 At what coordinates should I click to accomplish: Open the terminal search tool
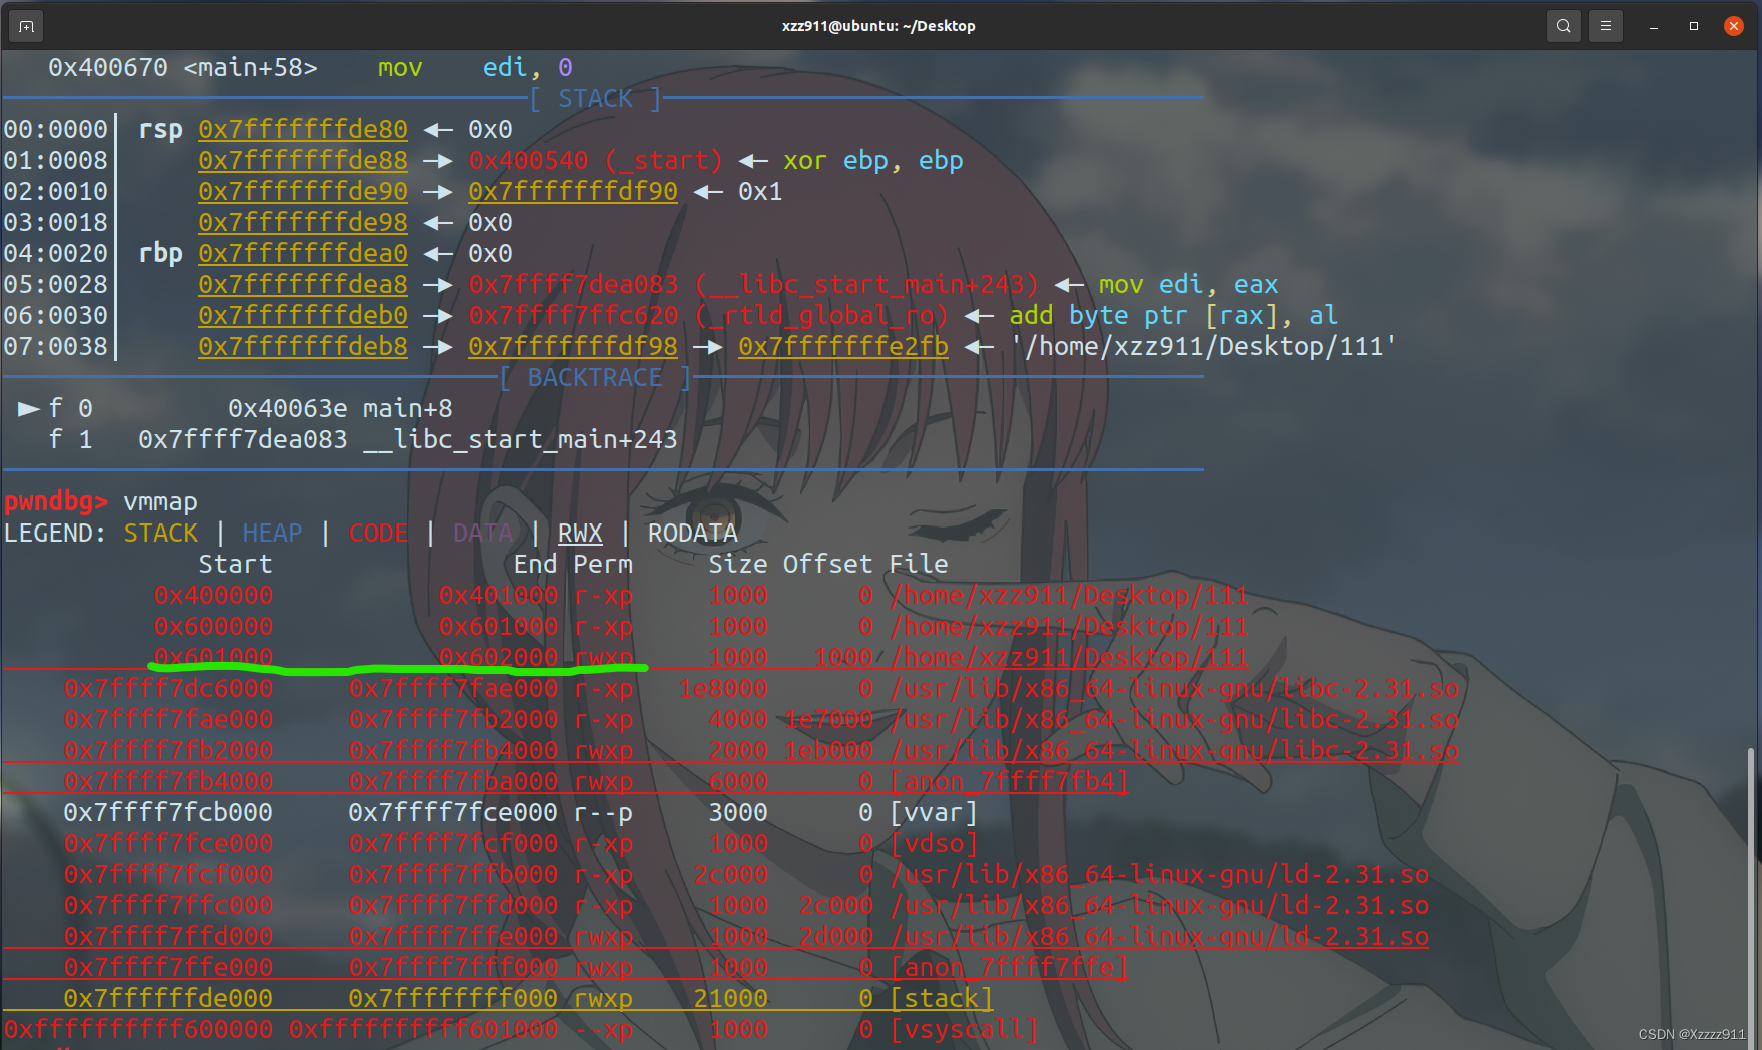tap(1563, 26)
